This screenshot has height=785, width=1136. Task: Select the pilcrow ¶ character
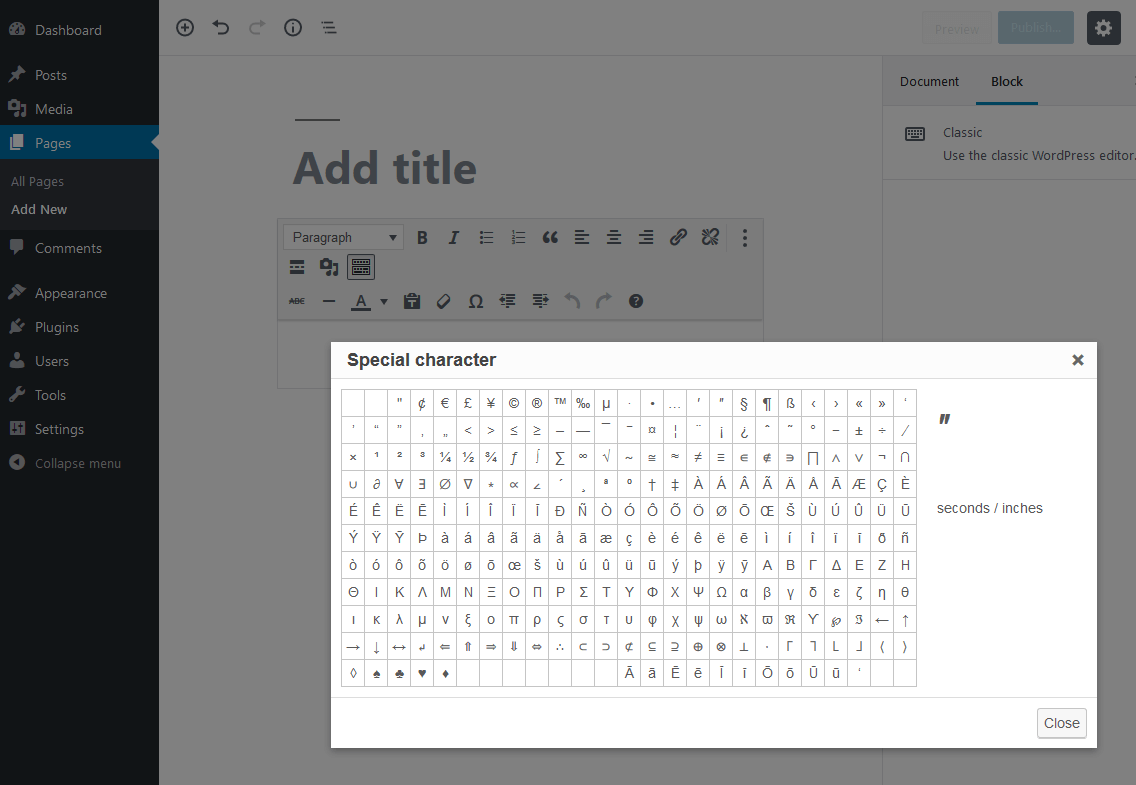pos(767,403)
